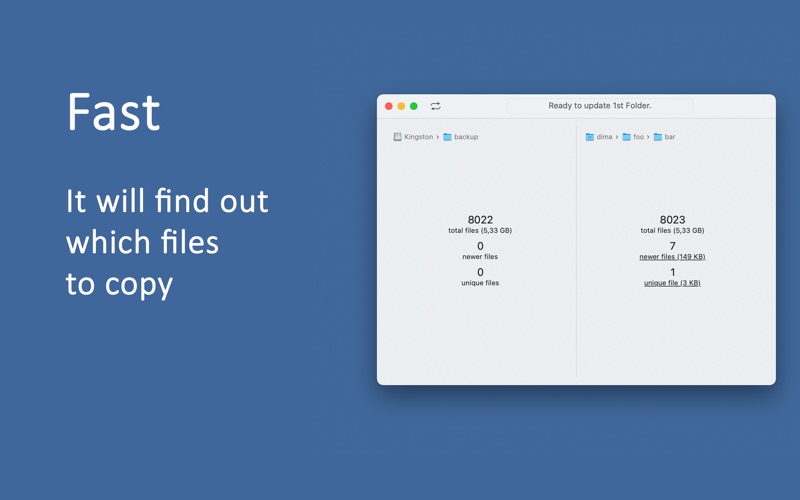The image size is (800, 500).
Task: Click the left pane total files (5,33 GB) label
Action: click(480, 231)
